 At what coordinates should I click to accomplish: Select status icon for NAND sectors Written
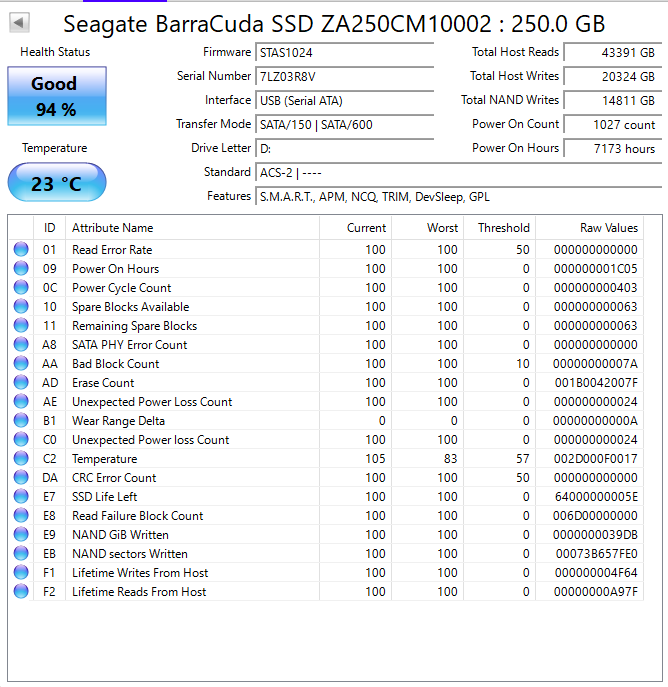coord(21,553)
